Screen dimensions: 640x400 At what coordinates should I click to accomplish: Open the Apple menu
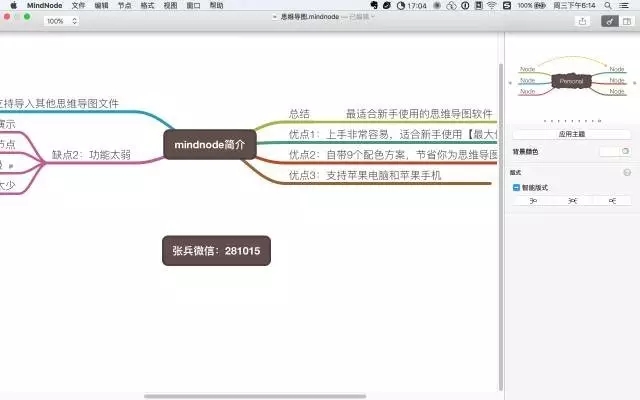coord(13,5)
